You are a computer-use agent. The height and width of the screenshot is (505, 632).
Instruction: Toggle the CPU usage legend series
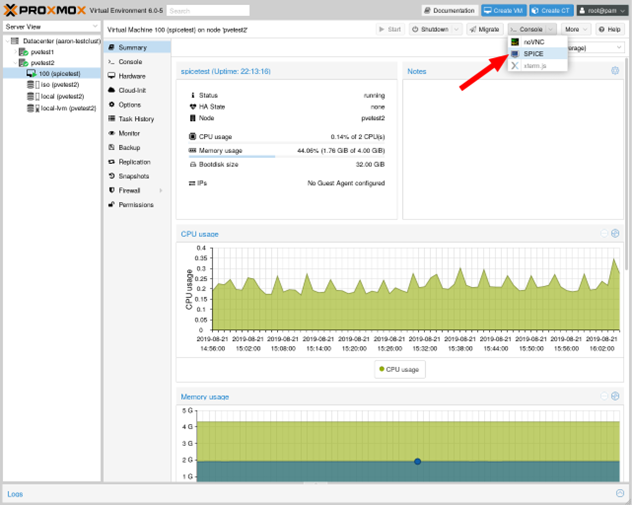(399, 369)
